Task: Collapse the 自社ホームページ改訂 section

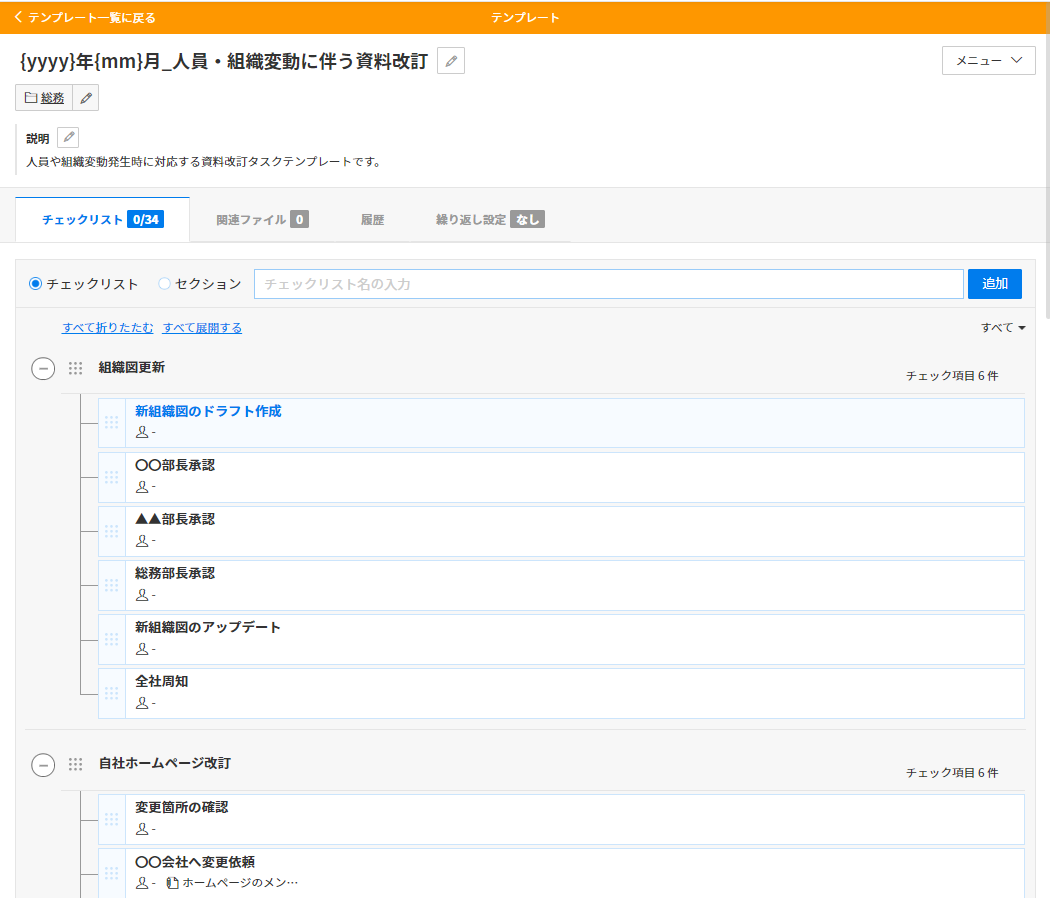Action: [x=42, y=764]
